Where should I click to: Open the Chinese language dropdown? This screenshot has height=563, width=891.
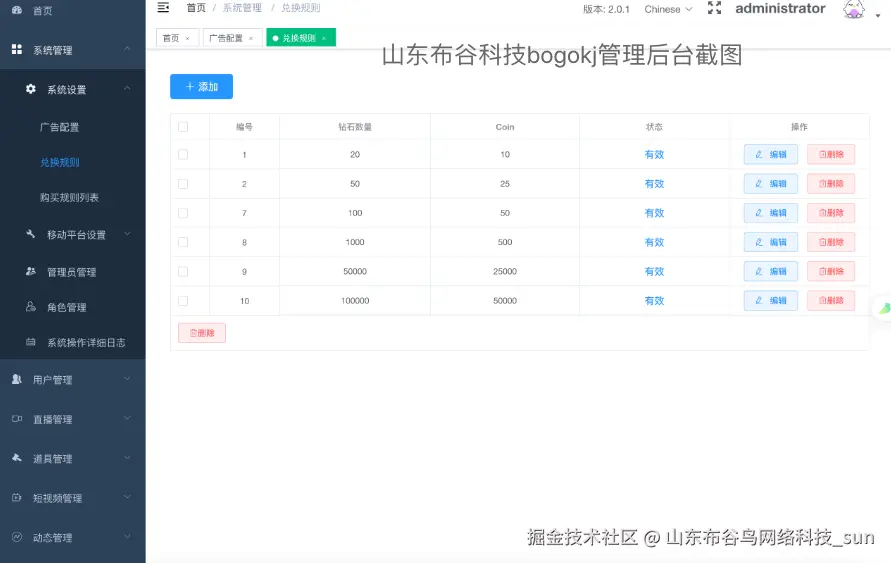click(x=668, y=9)
